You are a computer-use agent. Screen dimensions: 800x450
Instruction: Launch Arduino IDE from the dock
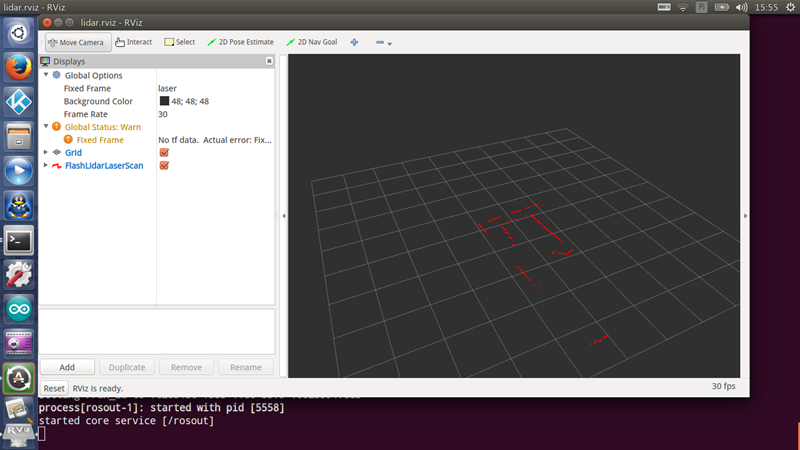pos(18,309)
